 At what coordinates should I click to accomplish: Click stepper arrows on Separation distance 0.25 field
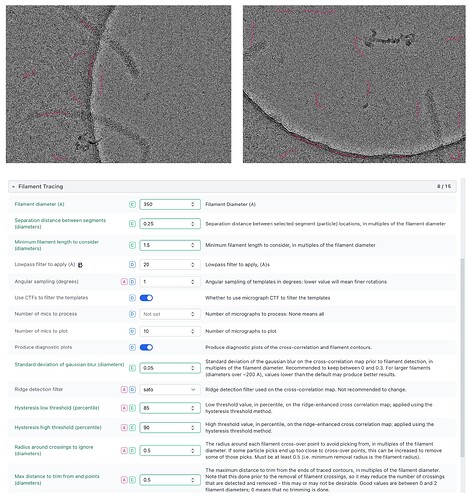(x=193, y=224)
